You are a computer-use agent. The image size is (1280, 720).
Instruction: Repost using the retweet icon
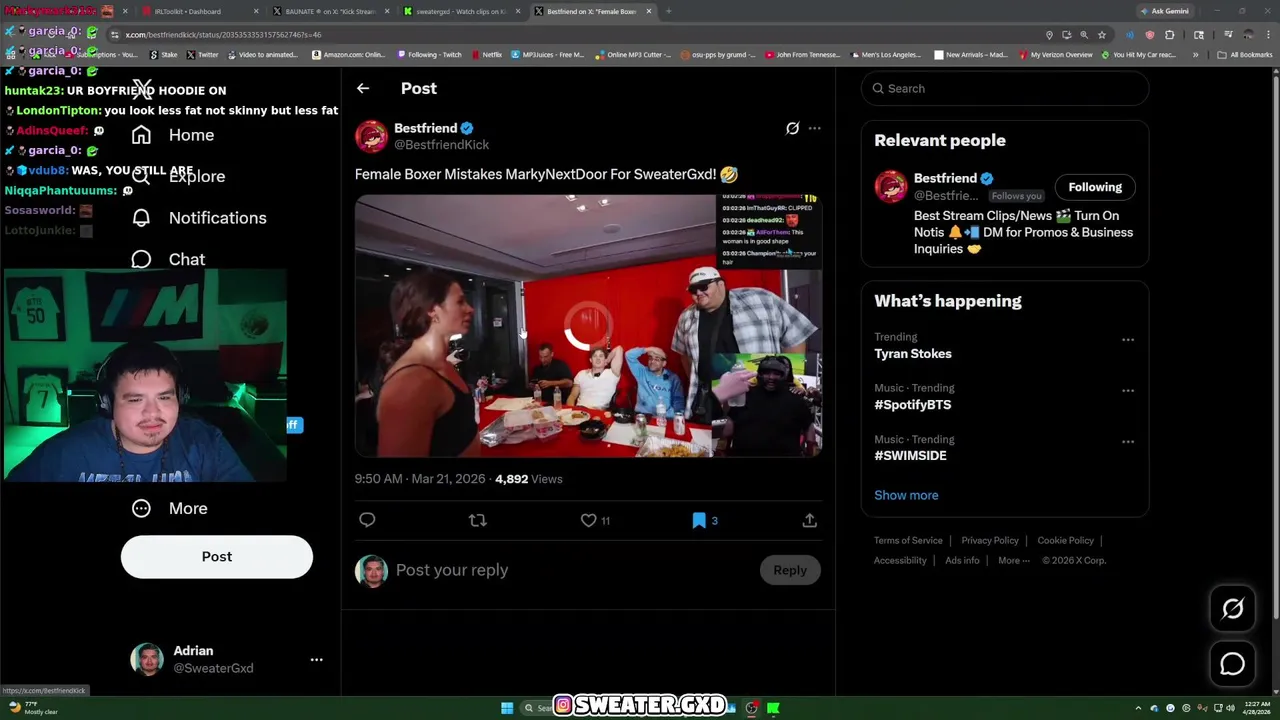pyautogui.click(x=478, y=520)
